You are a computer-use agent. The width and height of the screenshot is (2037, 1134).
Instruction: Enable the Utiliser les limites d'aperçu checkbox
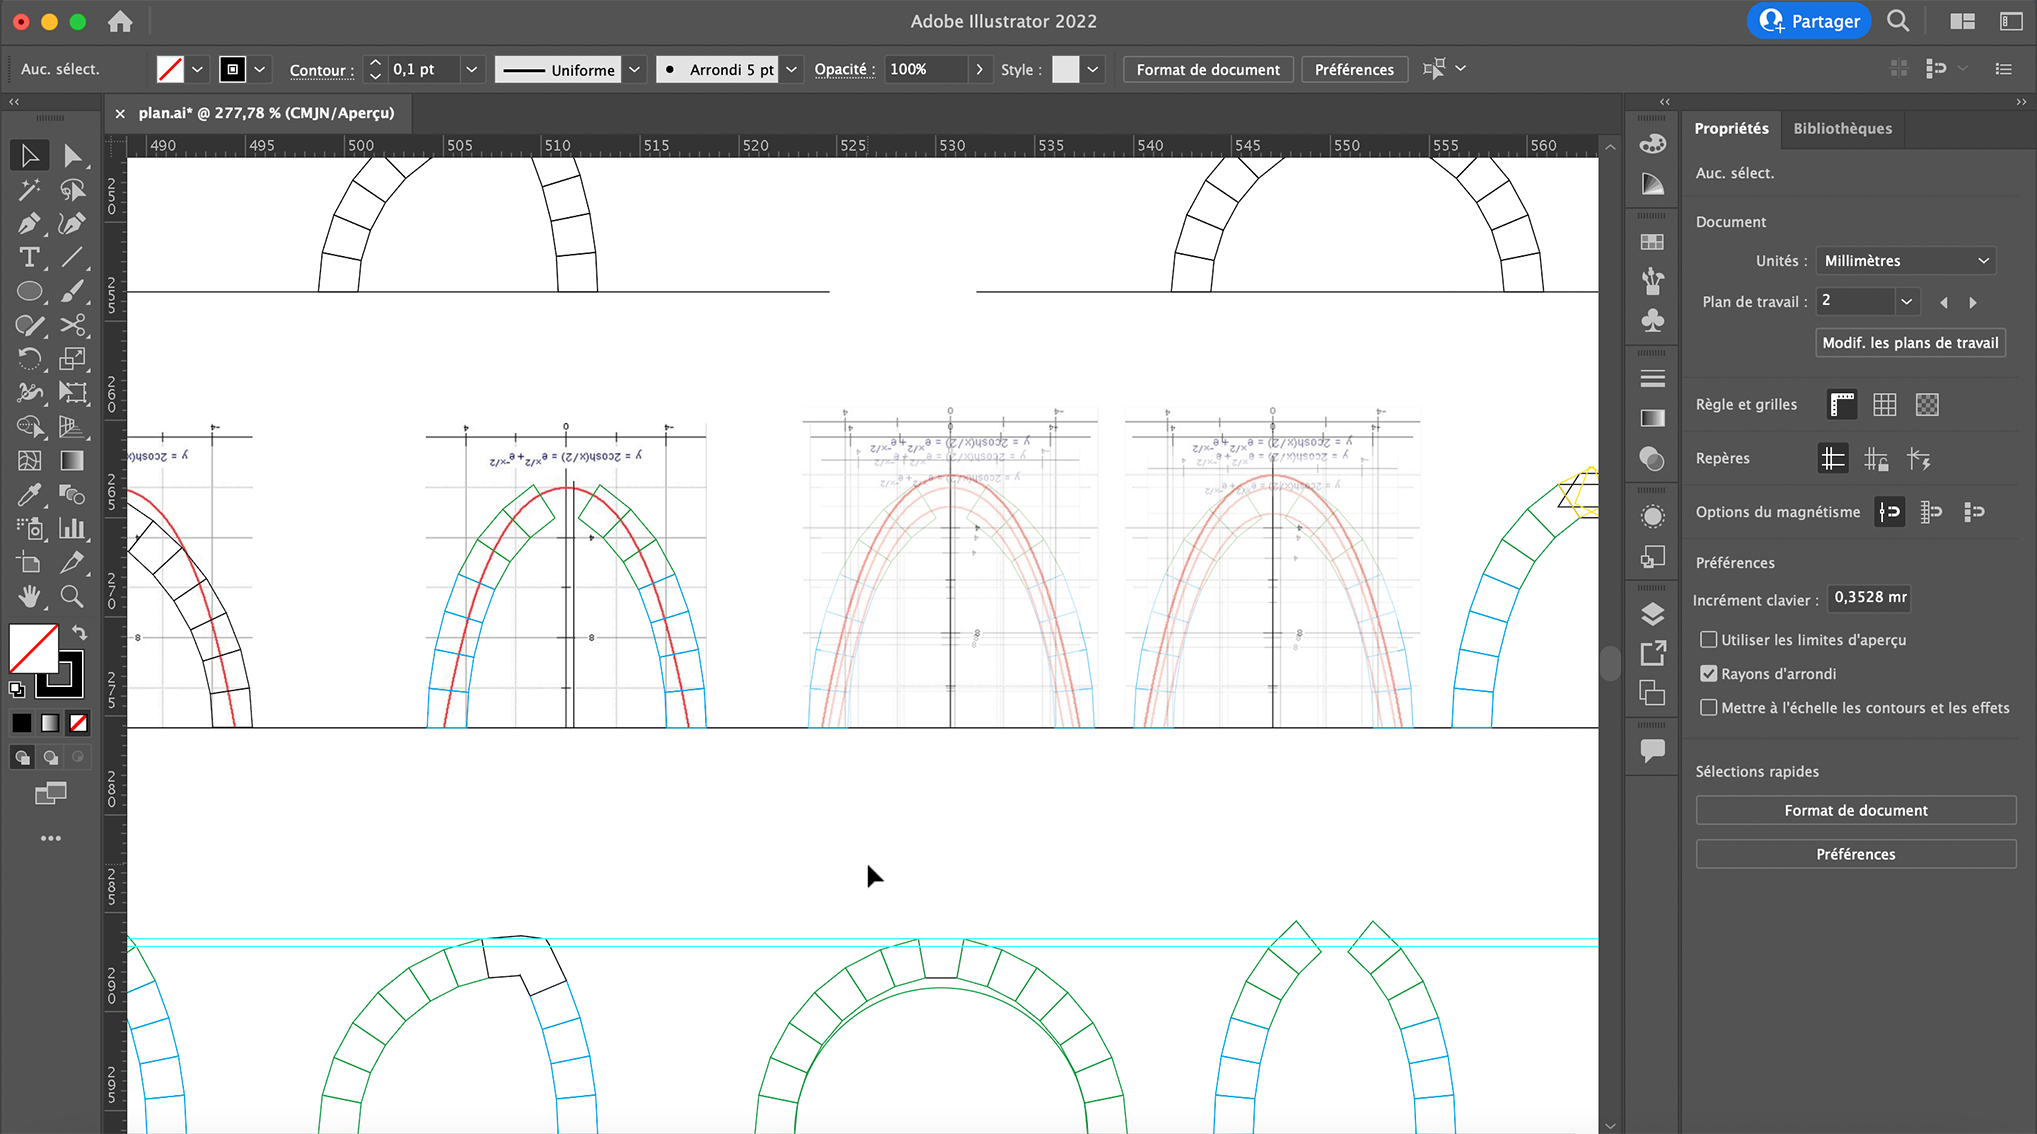click(x=1709, y=639)
